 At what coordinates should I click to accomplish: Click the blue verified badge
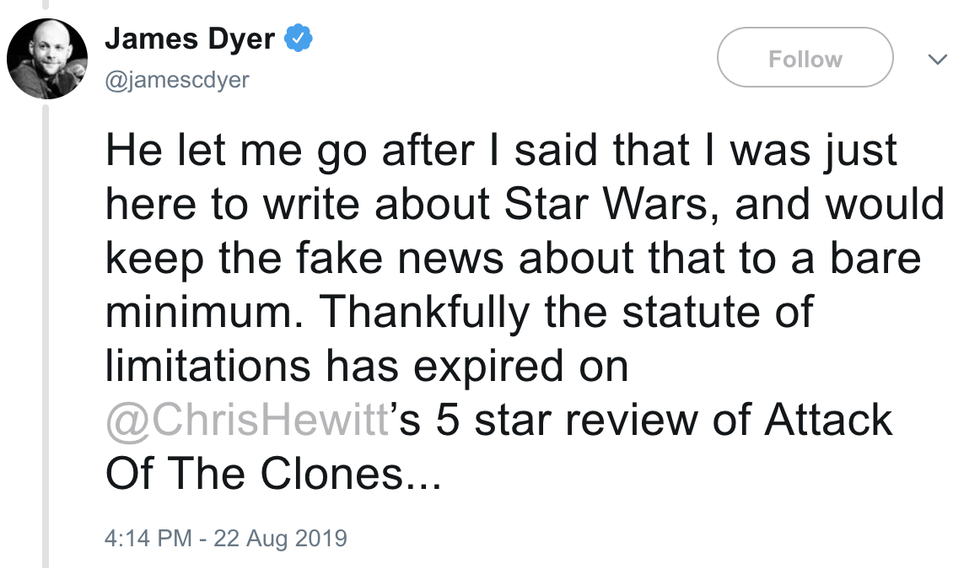tap(299, 39)
